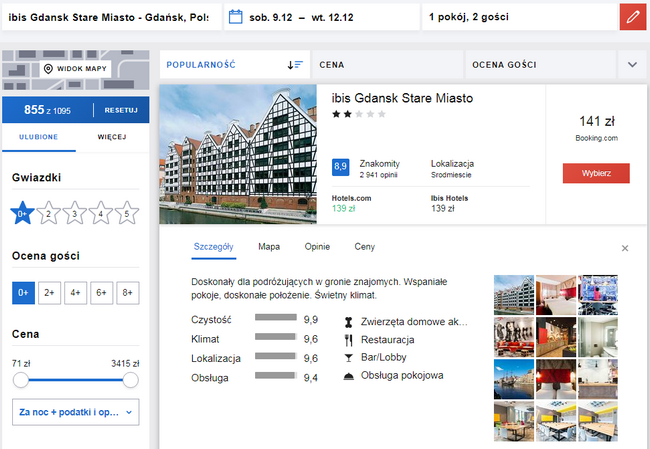Select the 5 stars filter
The height and width of the screenshot is (449, 650).
[x=127, y=213]
